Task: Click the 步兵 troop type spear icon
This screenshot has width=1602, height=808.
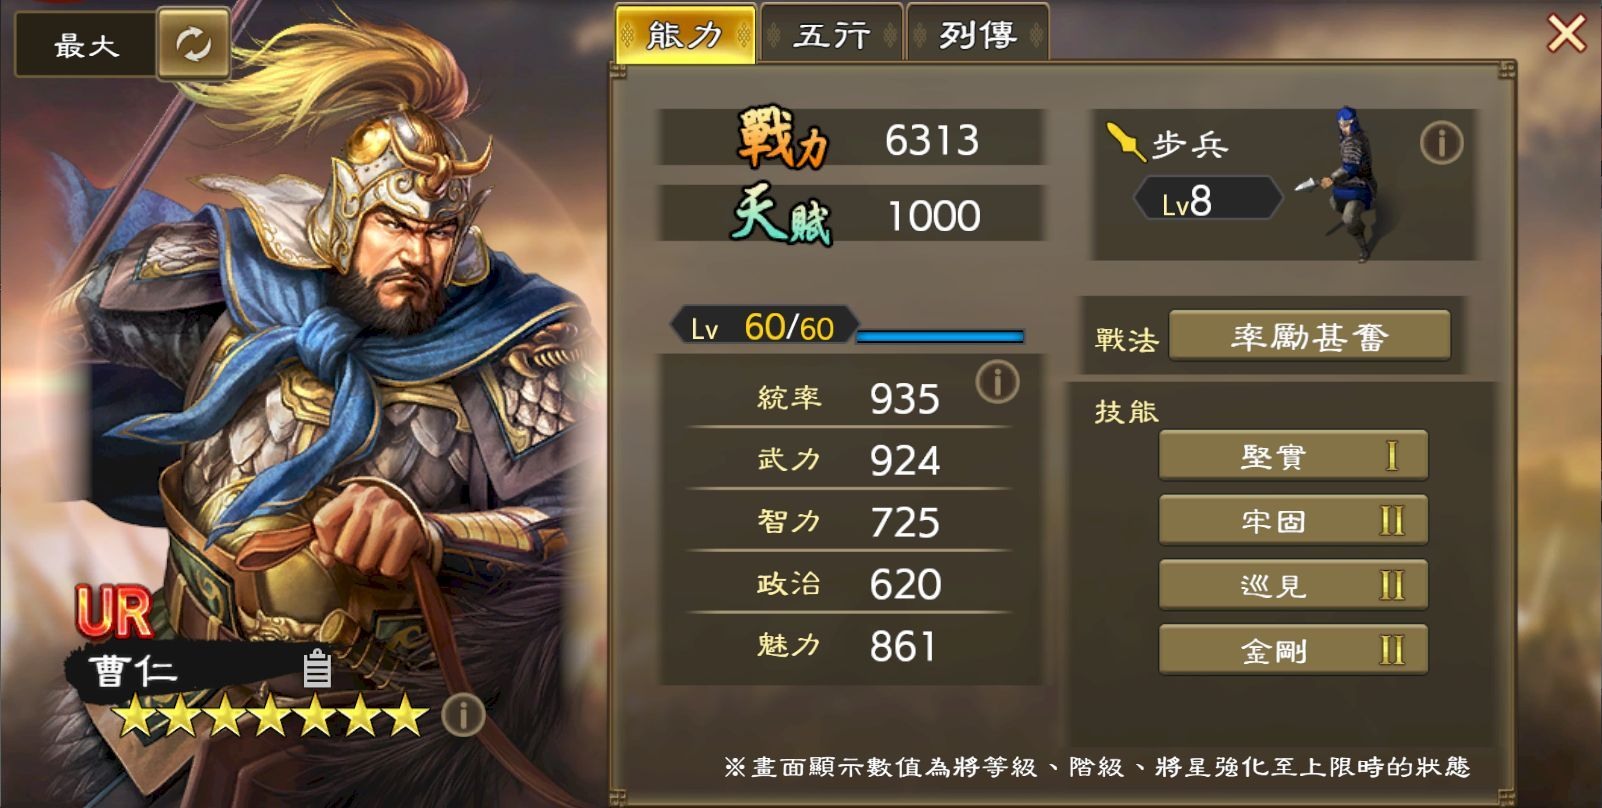Action: tap(1126, 142)
